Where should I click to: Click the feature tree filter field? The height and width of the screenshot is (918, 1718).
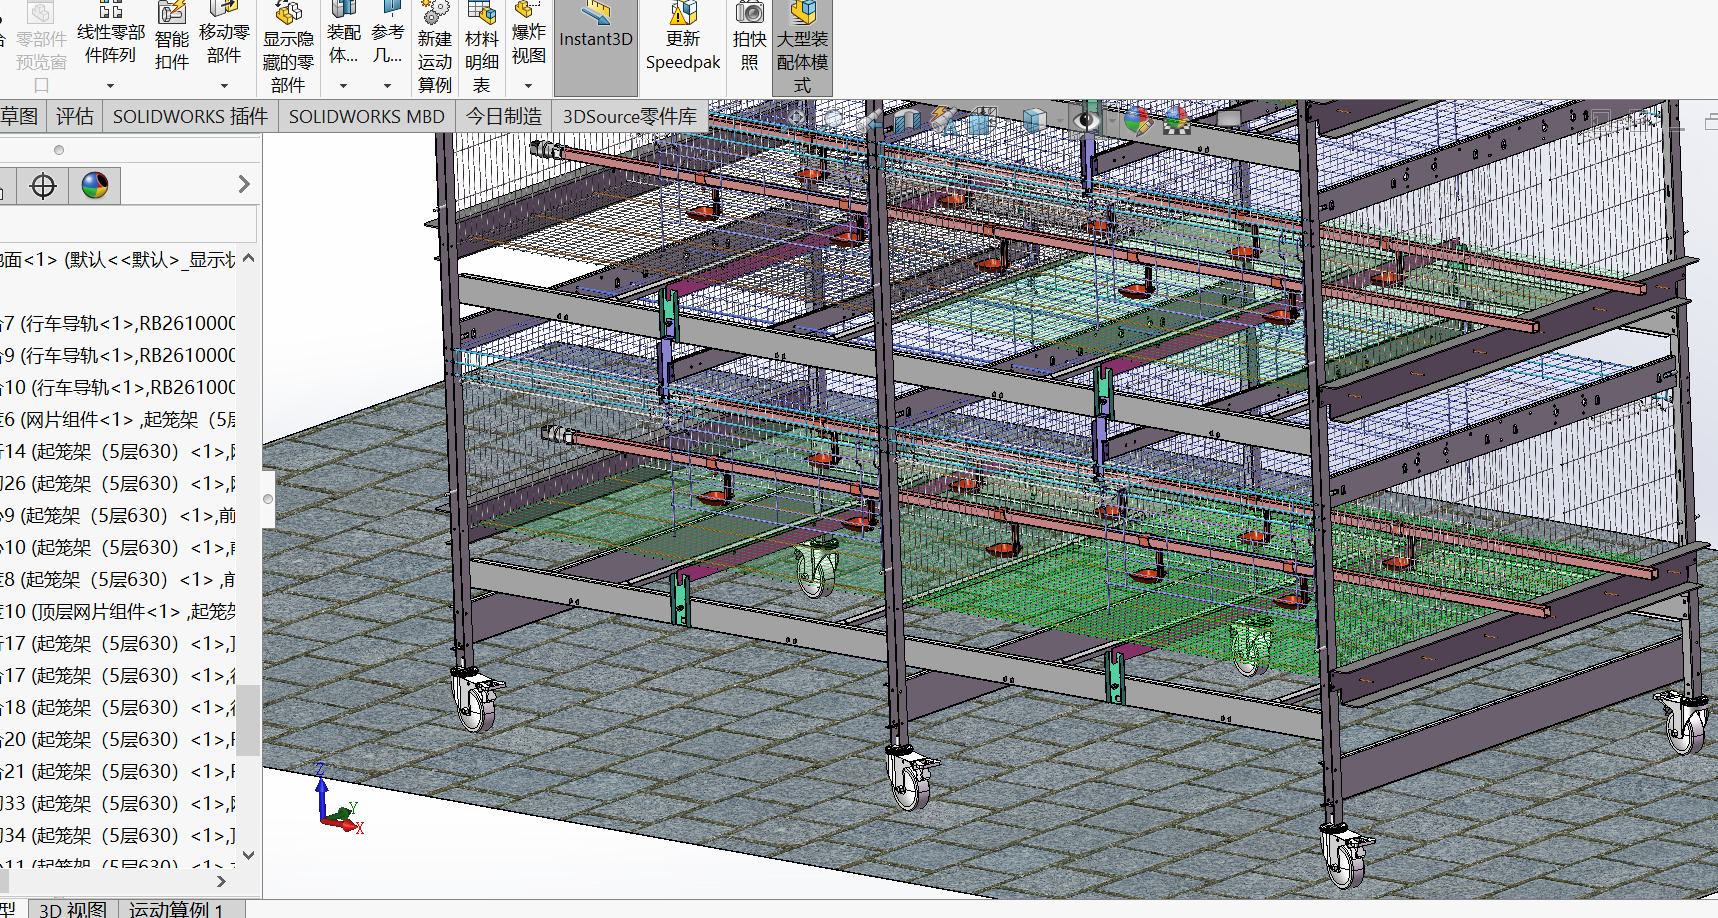(128, 224)
